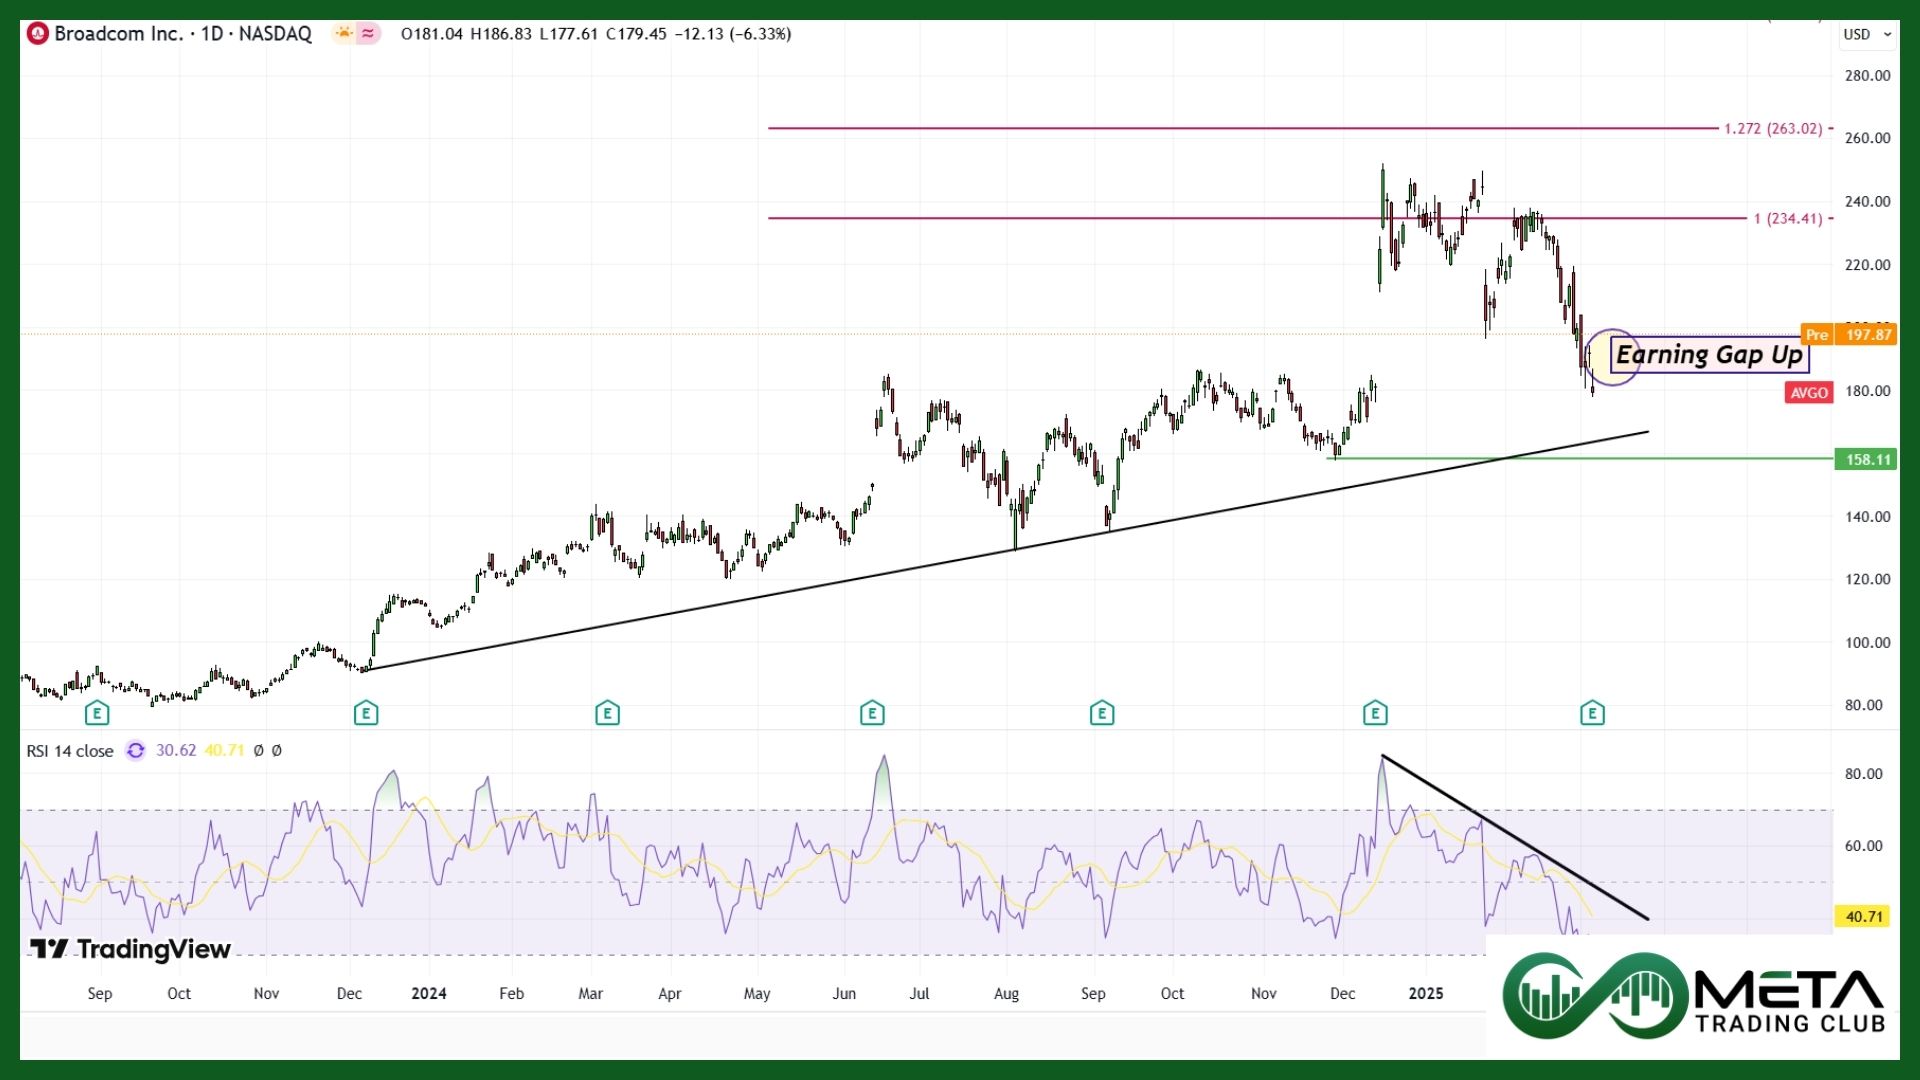Click the 2025 year label on time axis

tap(1426, 993)
